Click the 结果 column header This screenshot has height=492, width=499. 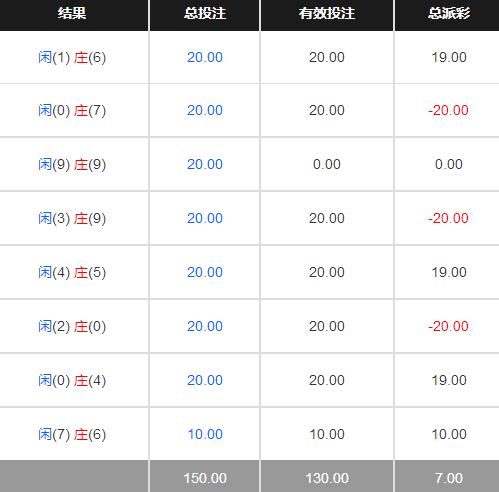[x=74, y=15]
